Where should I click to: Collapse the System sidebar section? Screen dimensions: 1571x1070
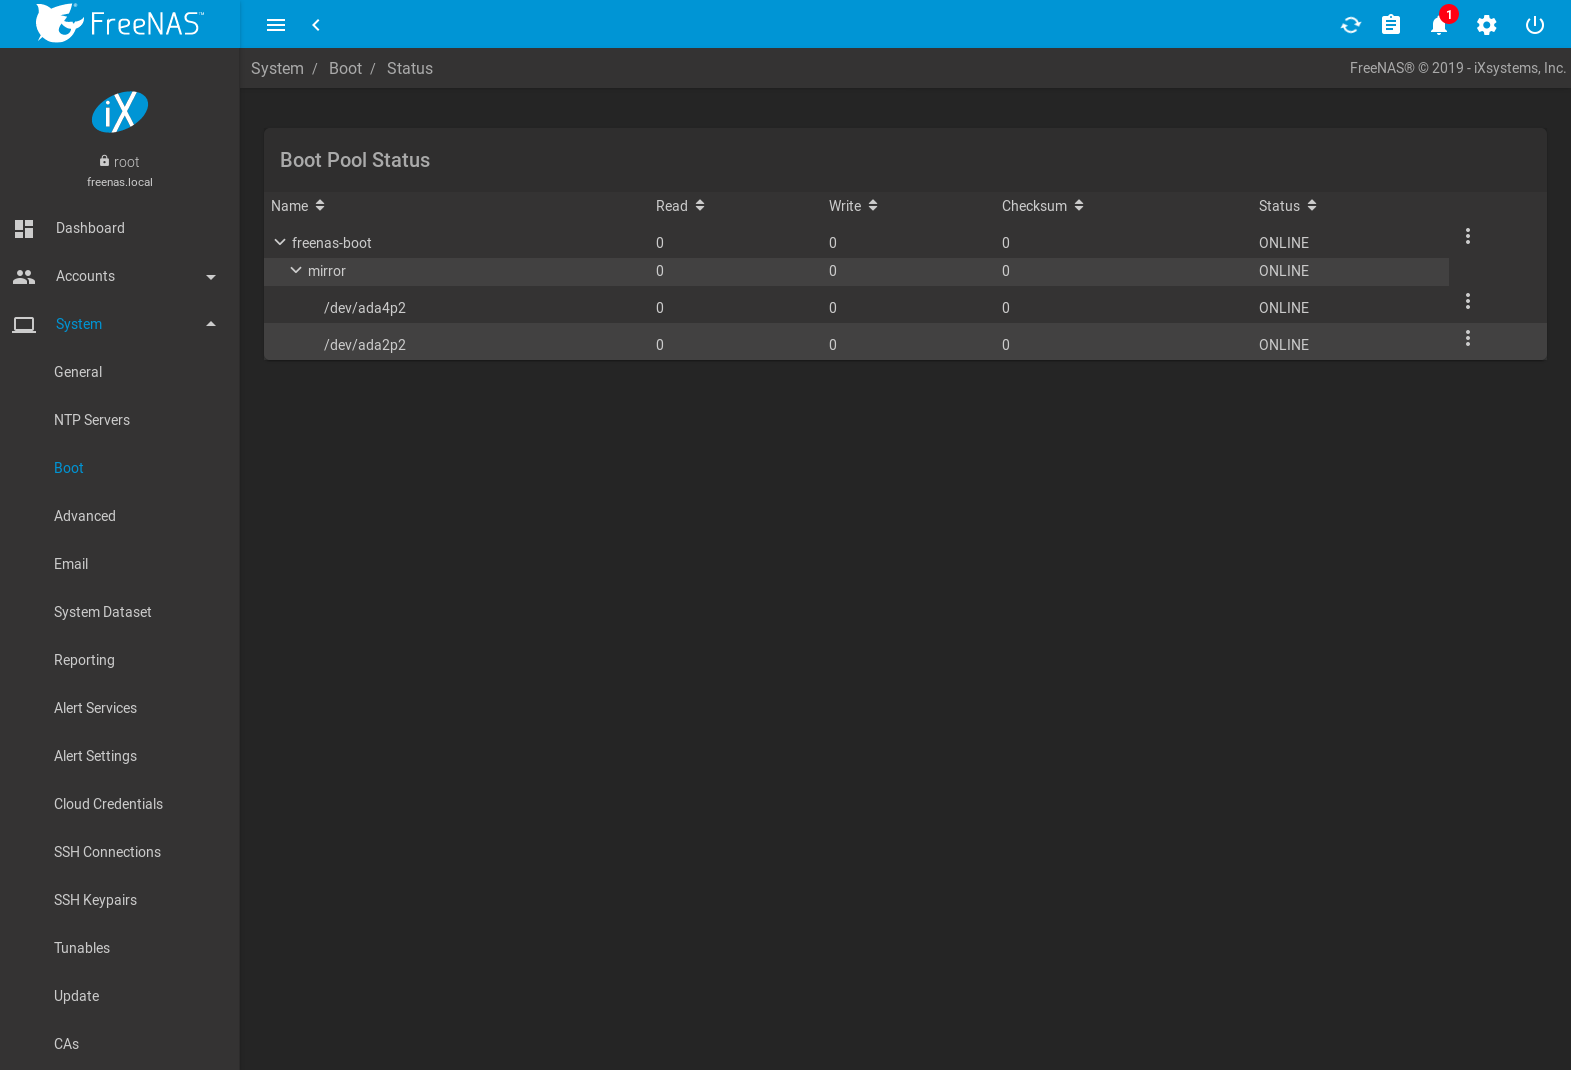click(210, 324)
